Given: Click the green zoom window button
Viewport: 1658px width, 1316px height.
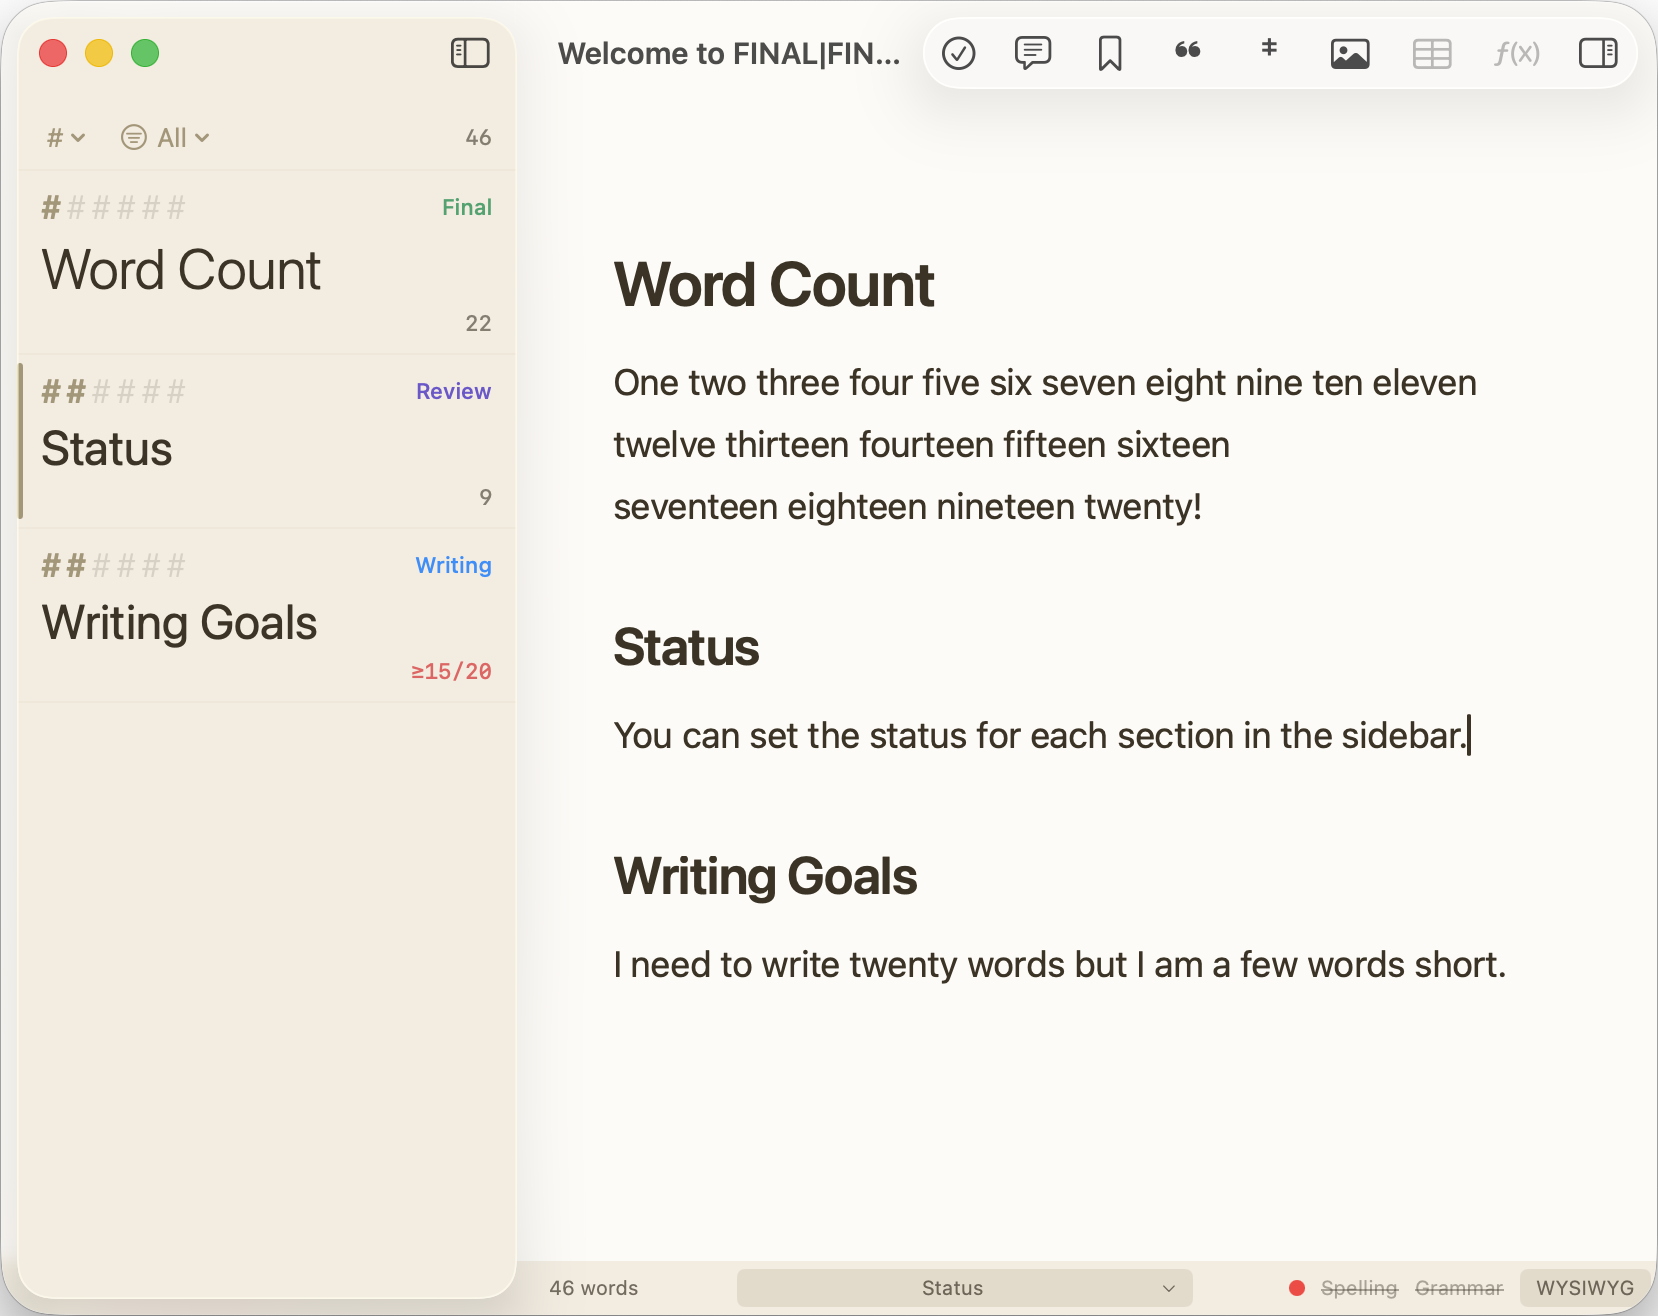Looking at the screenshot, I should pyautogui.click(x=145, y=53).
